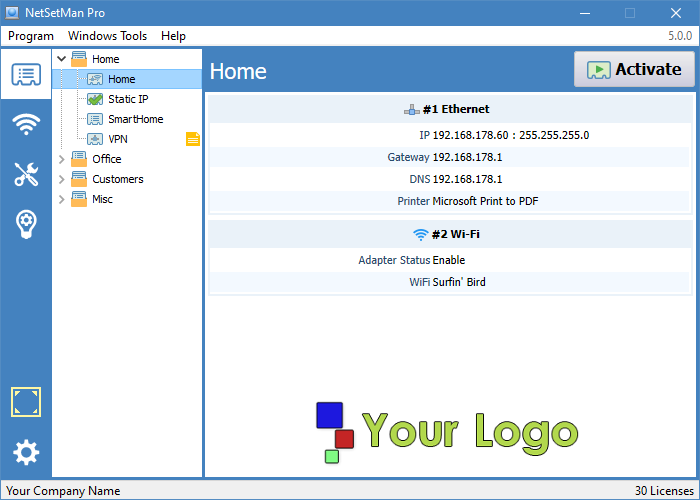
Task: Click the Wi-Fi signal icon in #2 header
Action: coord(421,234)
